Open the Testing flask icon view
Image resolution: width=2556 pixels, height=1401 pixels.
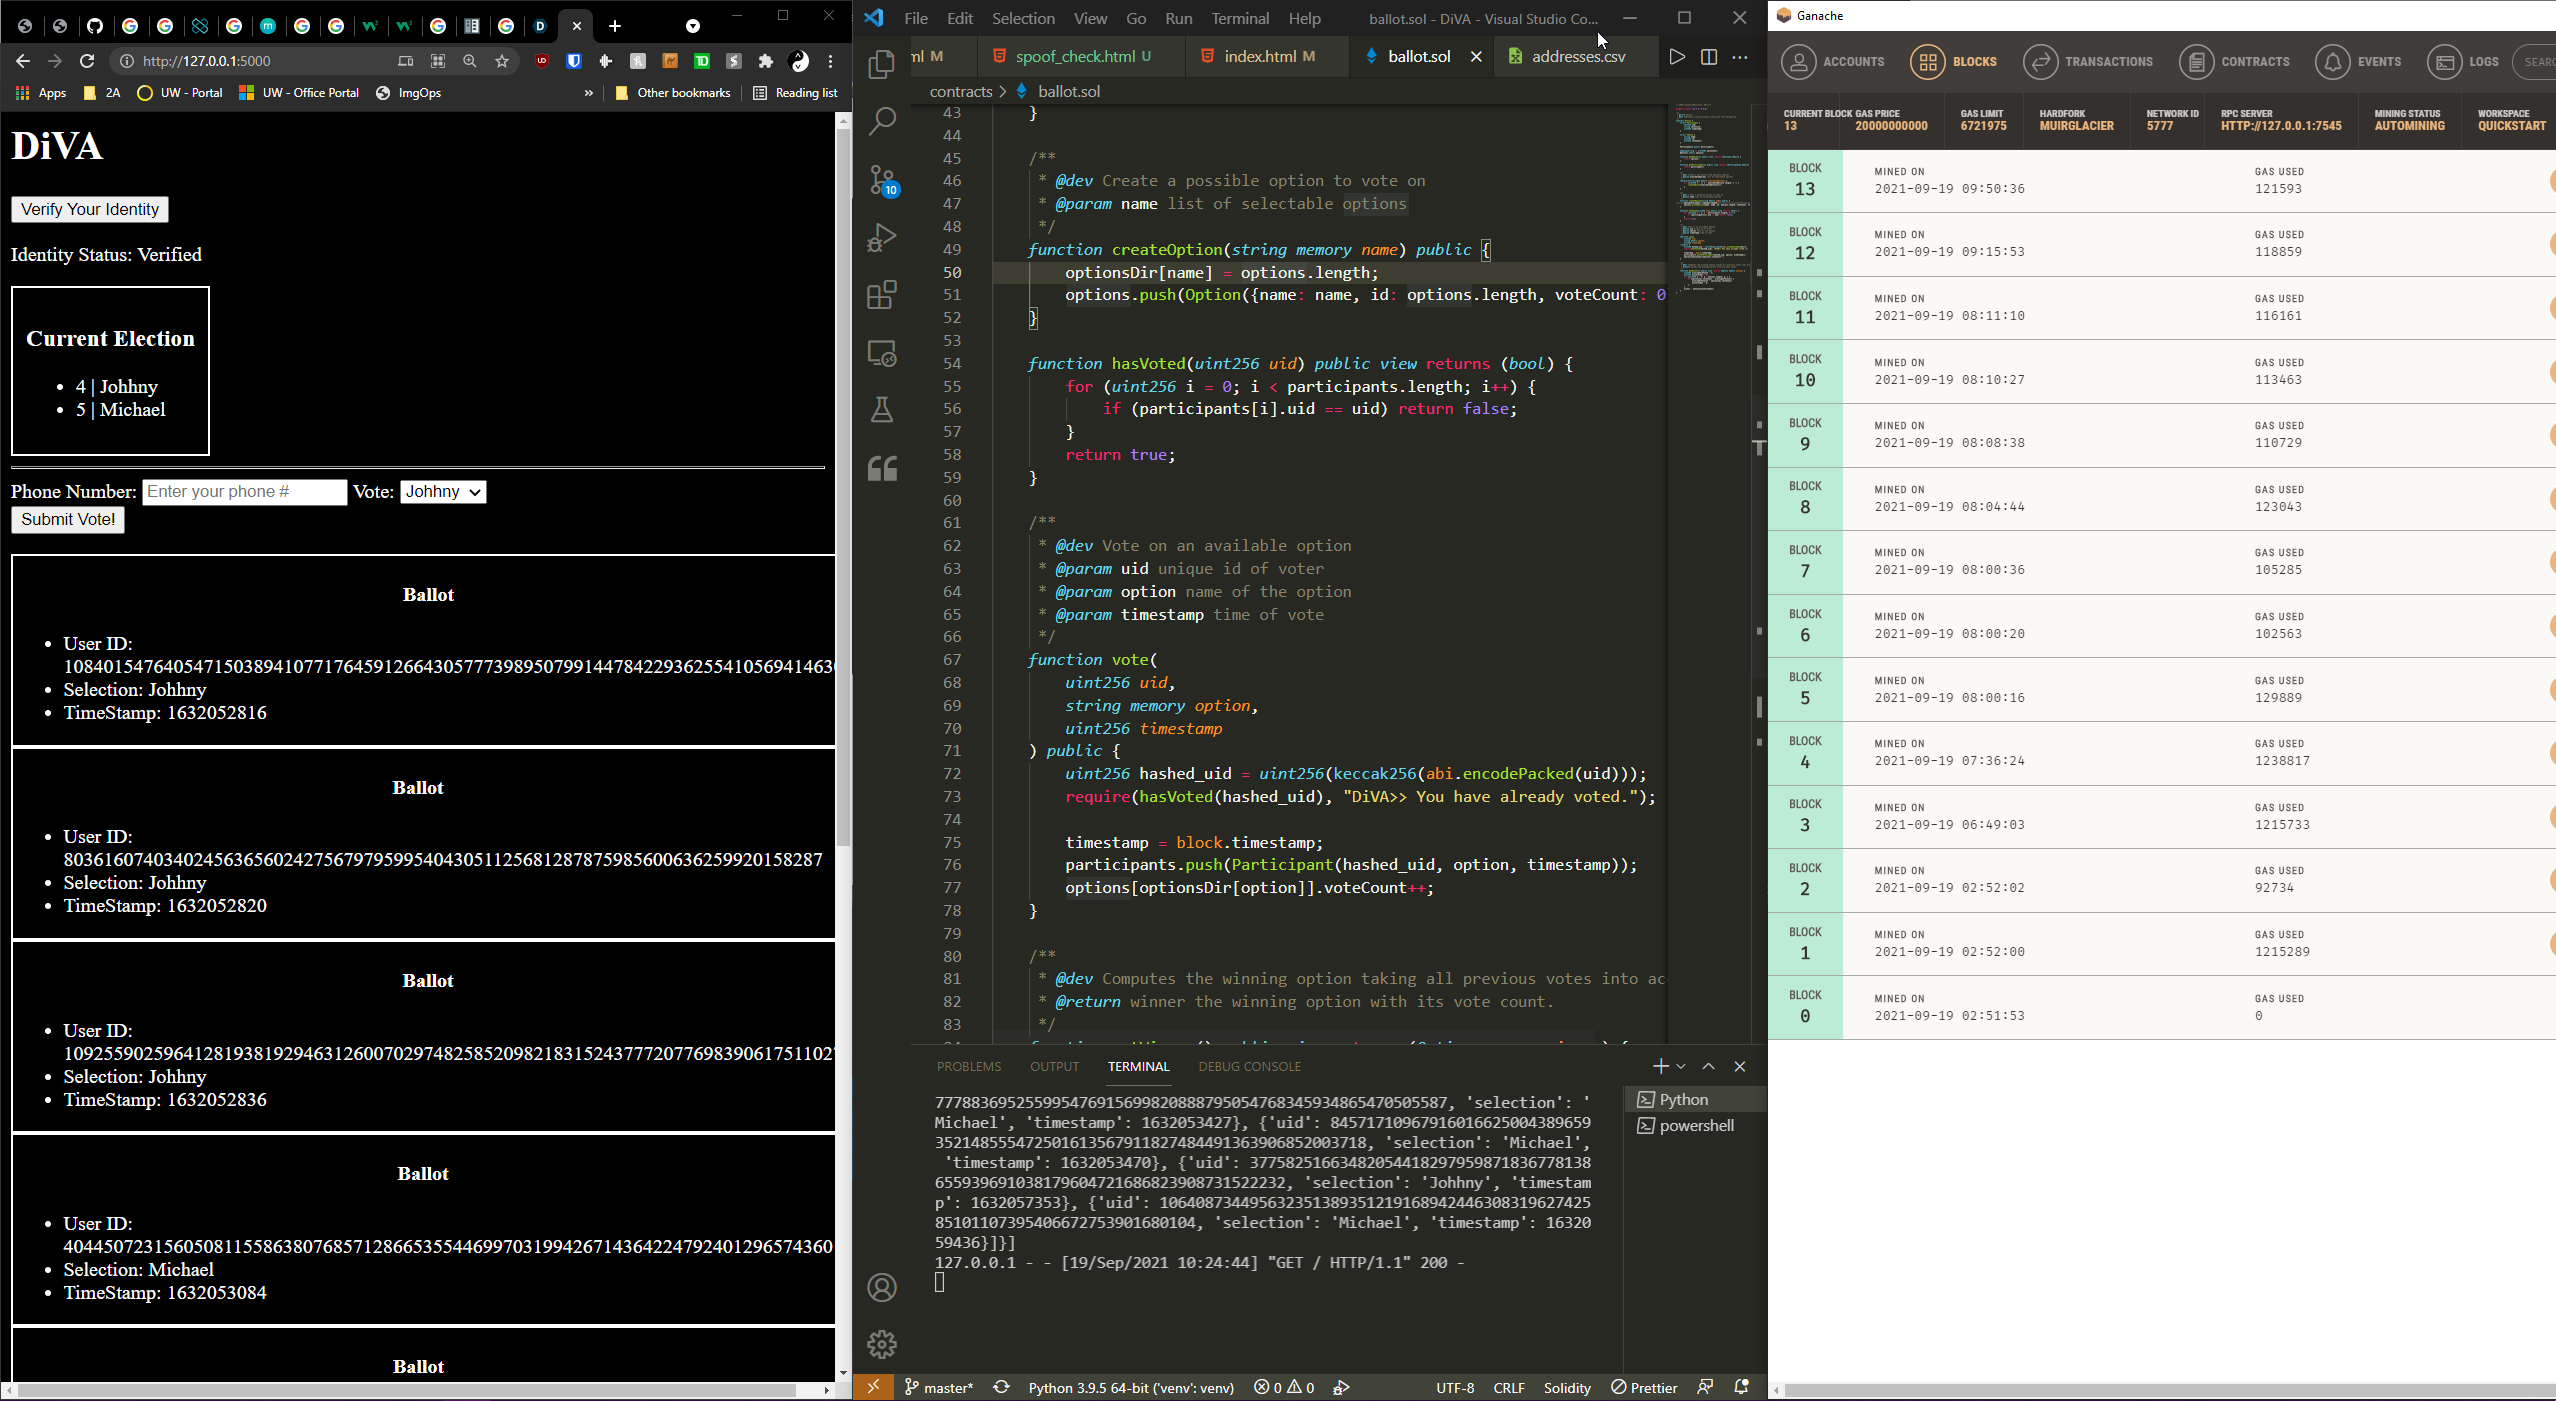pos(881,410)
